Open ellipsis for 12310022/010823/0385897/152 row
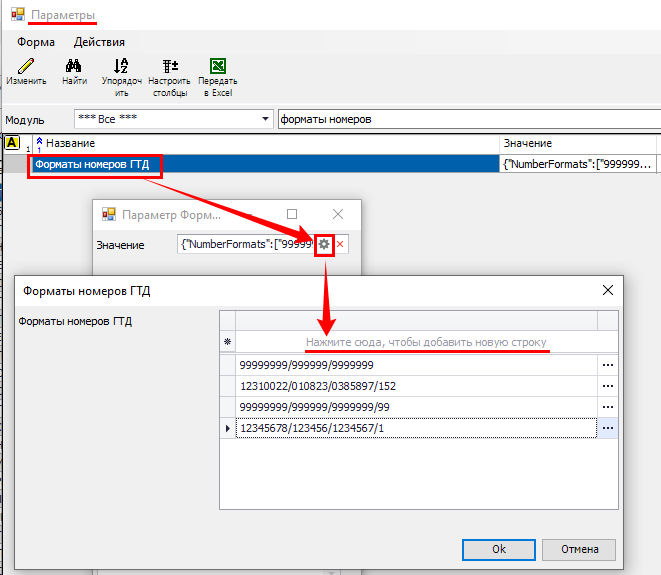 [x=607, y=386]
